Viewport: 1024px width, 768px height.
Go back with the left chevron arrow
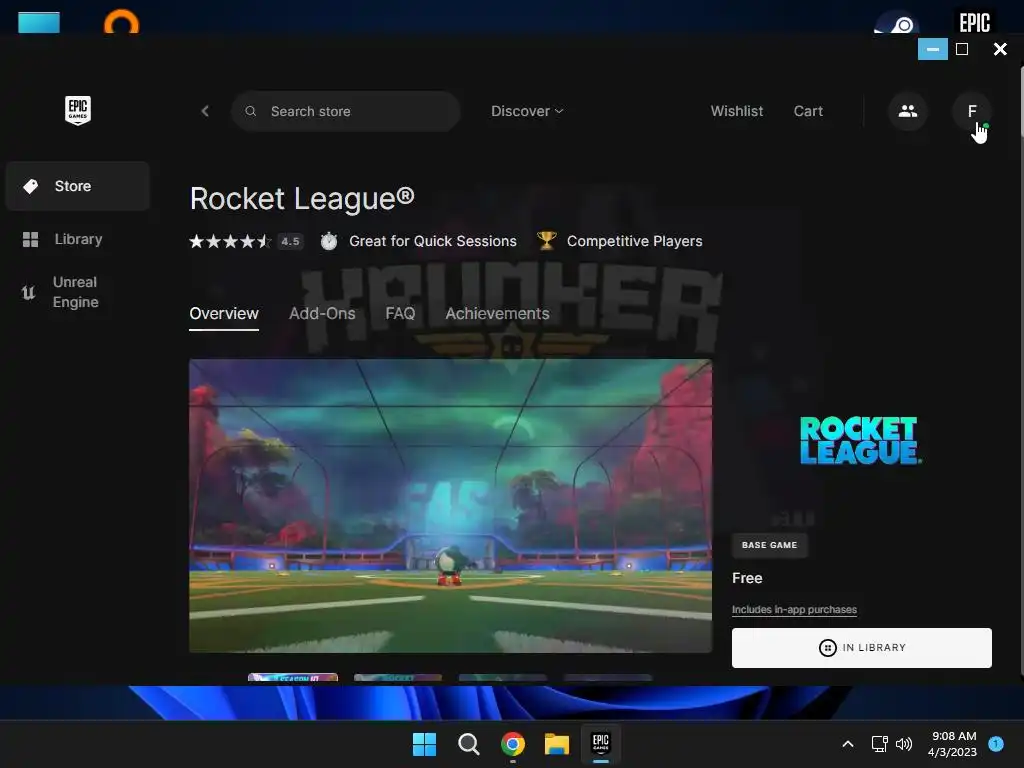coord(205,111)
